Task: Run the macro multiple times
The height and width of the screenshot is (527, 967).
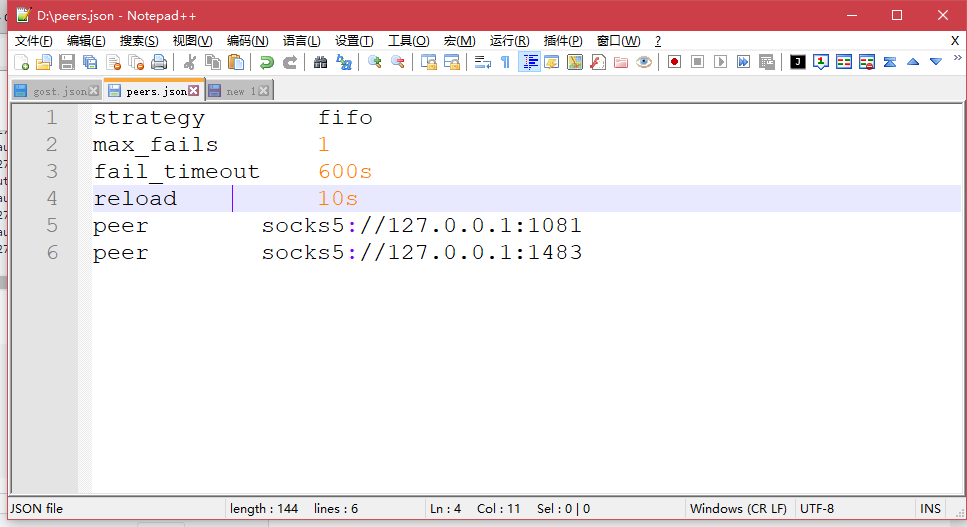Action: 744,62
